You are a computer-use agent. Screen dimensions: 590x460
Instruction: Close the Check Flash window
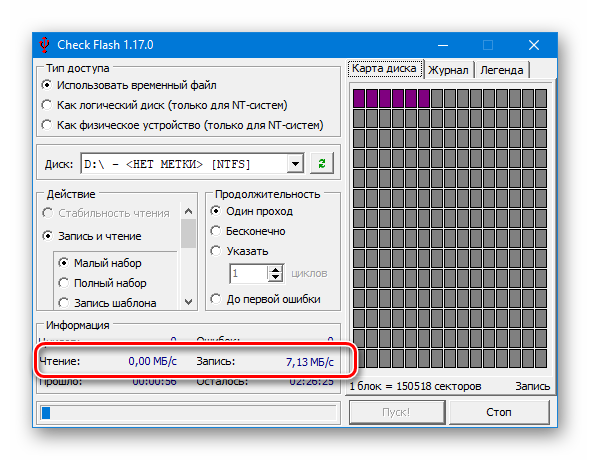click(x=534, y=45)
